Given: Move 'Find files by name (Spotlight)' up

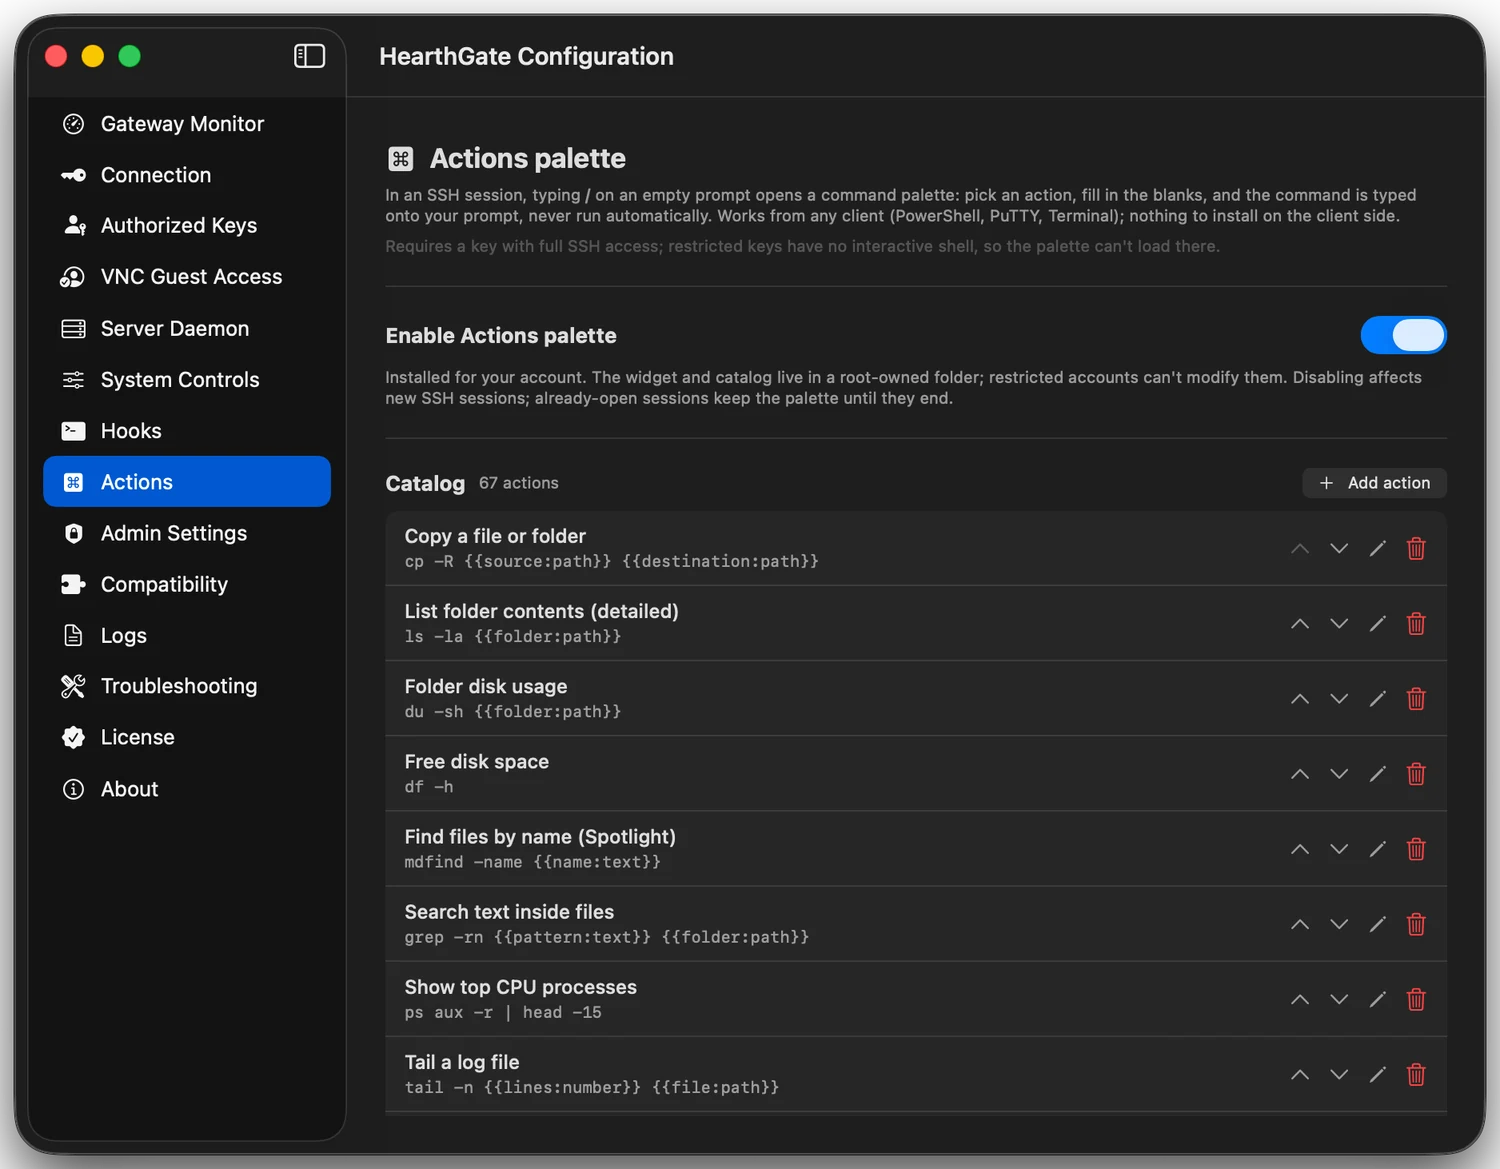Looking at the screenshot, I should pos(1300,849).
